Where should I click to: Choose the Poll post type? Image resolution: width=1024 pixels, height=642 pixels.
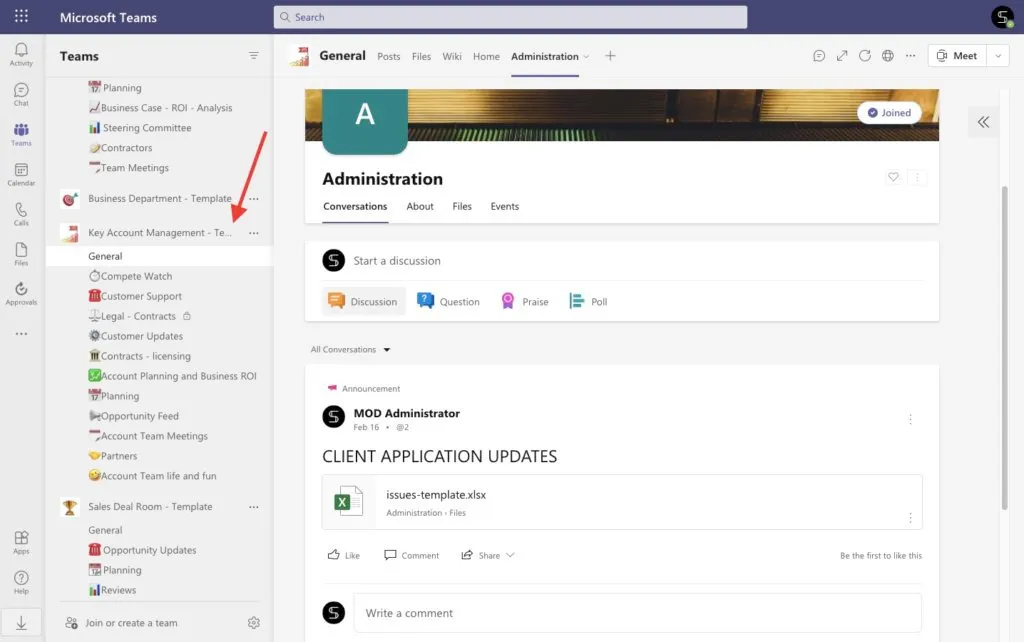(588, 302)
